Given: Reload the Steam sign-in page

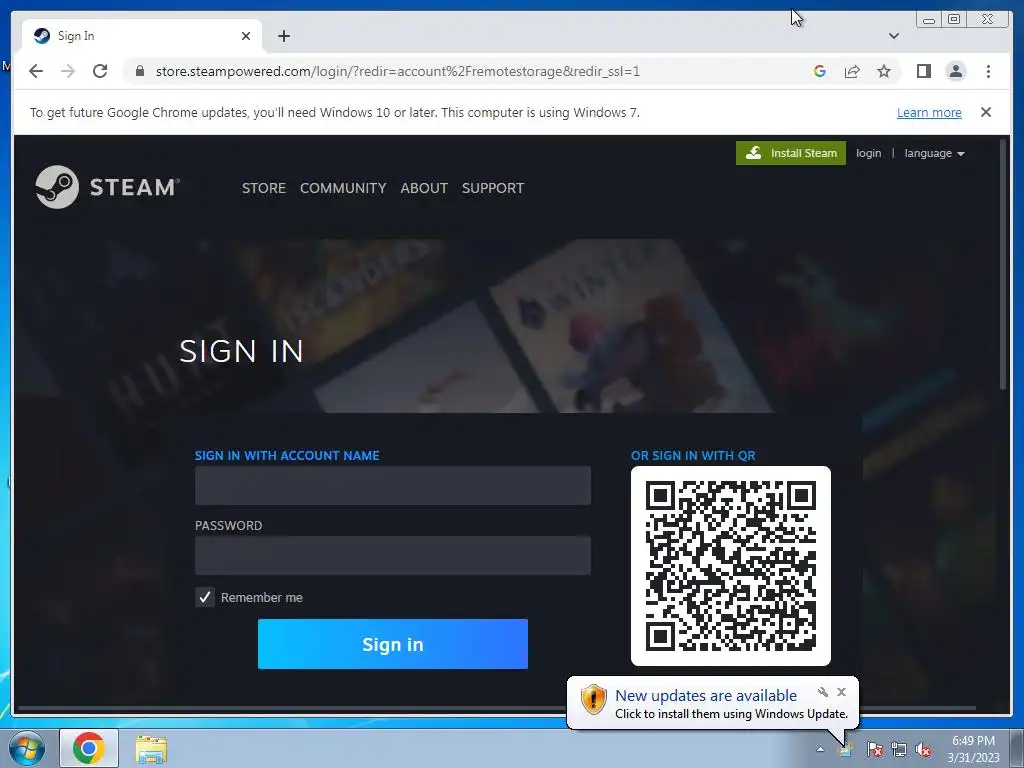Looking at the screenshot, I should (x=100, y=71).
